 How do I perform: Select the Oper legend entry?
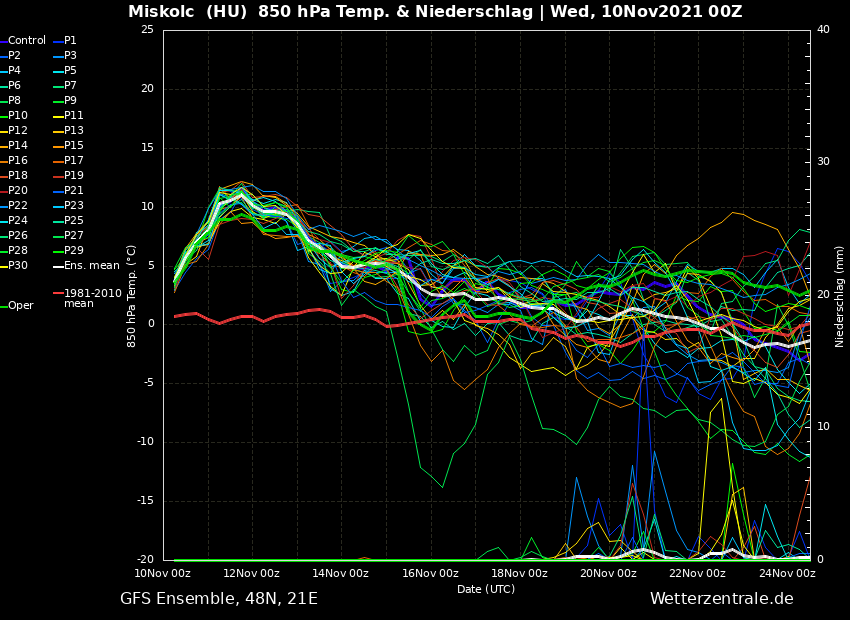pyautogui.click(x=20, y=306)
